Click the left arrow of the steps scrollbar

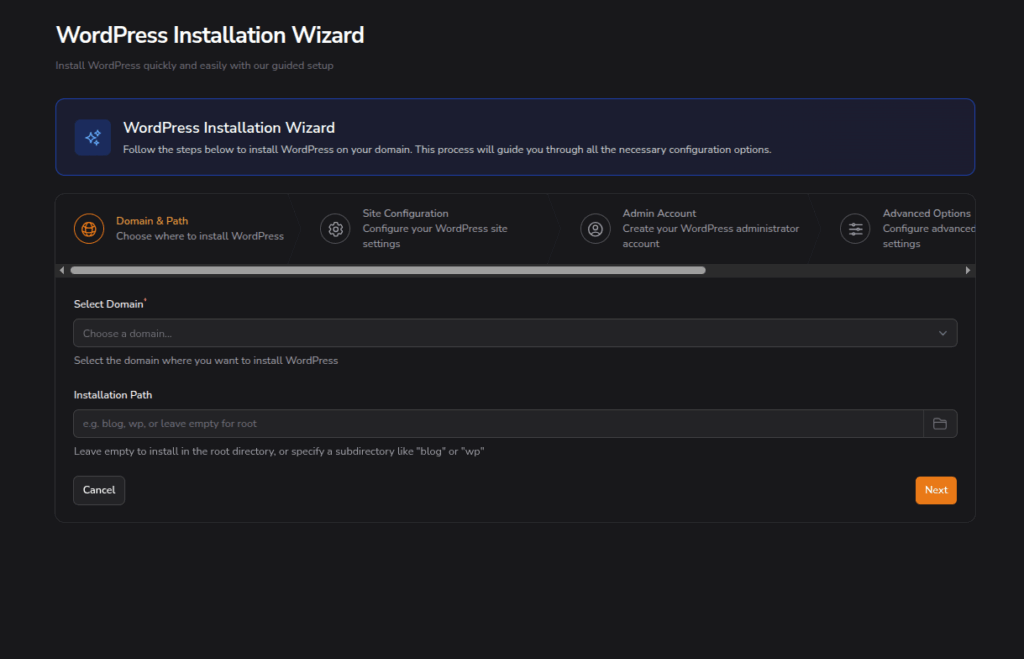tap(62, 270)
